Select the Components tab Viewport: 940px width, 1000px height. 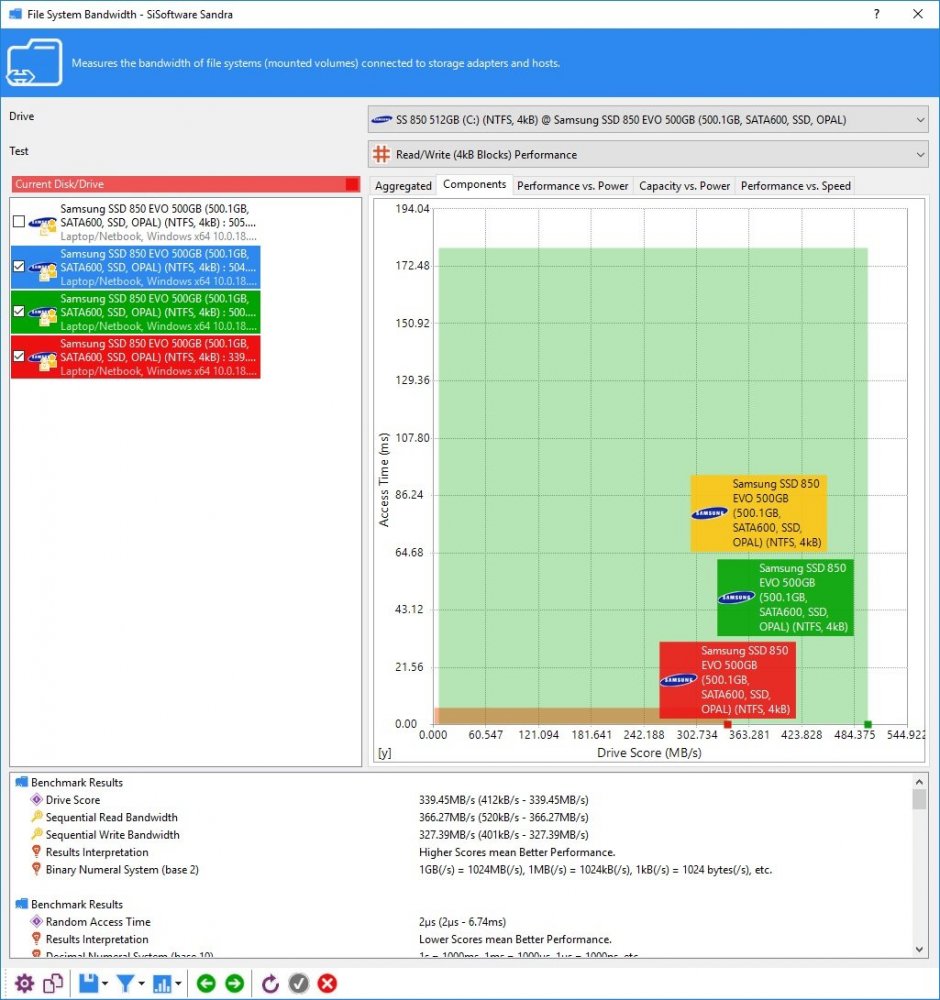point(474,184)
